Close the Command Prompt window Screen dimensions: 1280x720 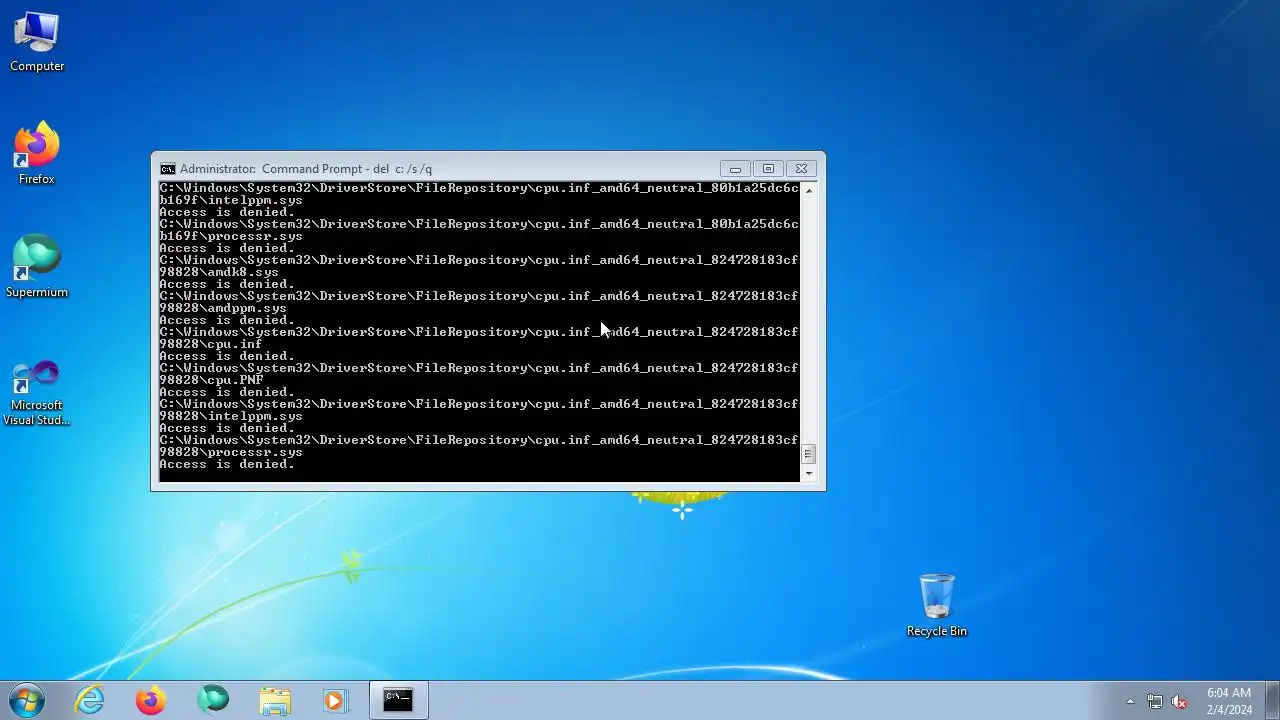click(x=801, y=169)
